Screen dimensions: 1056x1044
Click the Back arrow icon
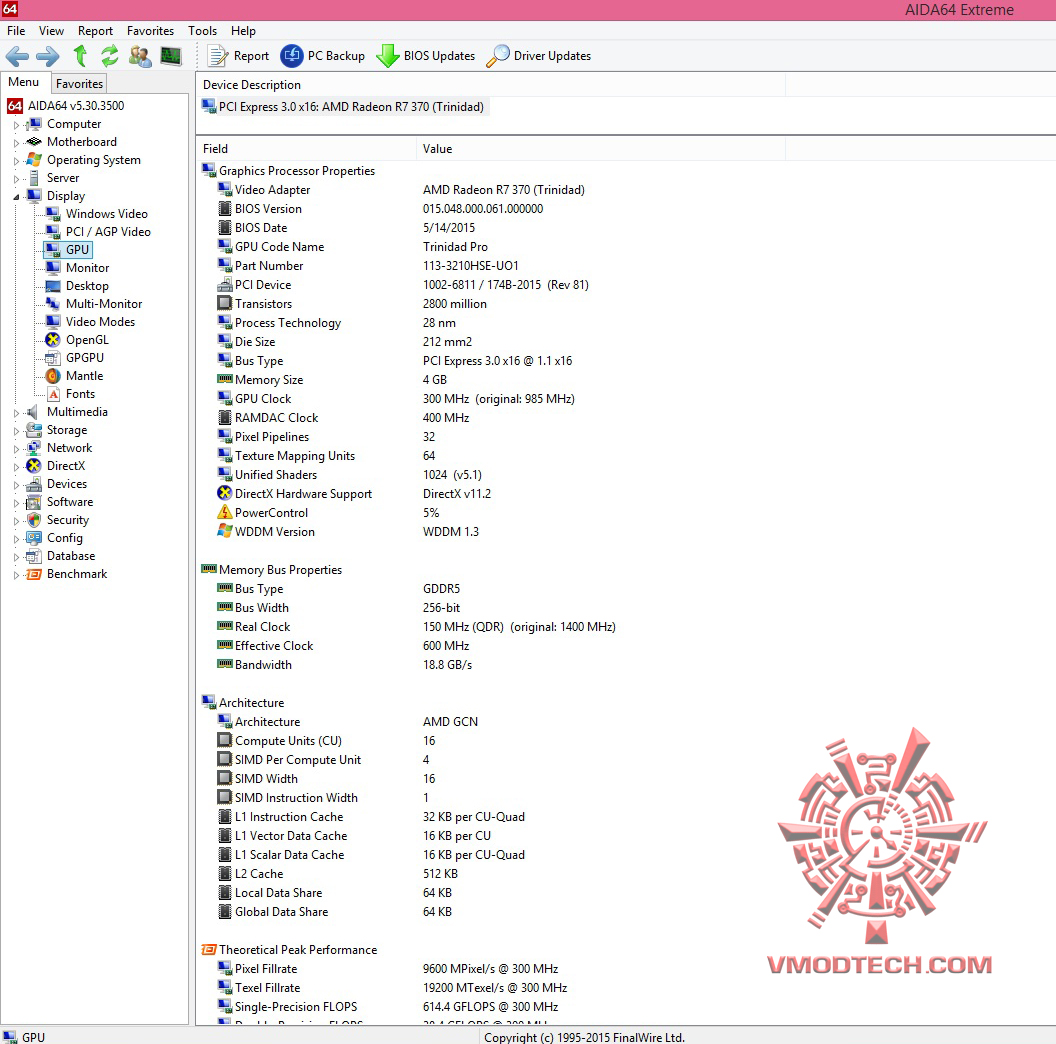point(18,56)
